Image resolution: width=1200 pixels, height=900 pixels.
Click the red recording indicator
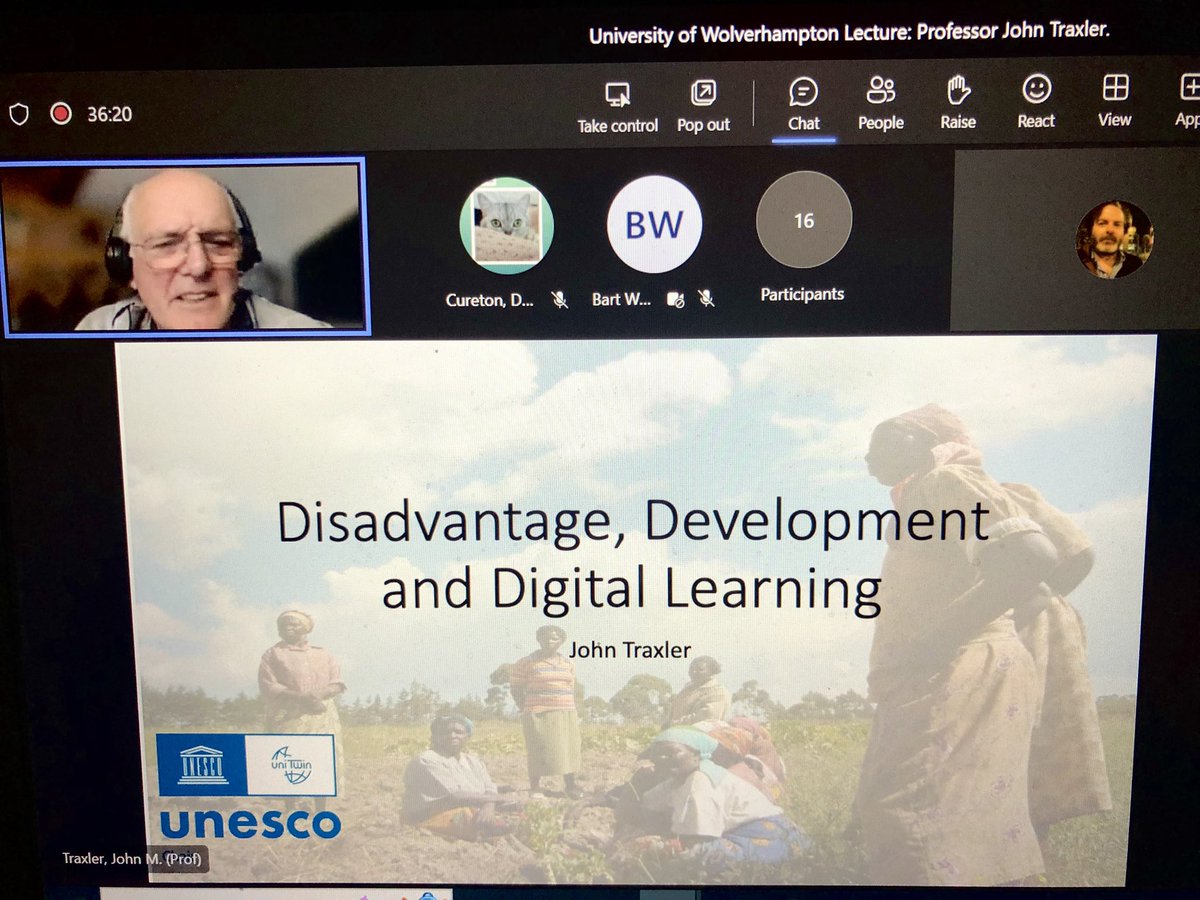(x=61, y=113)
